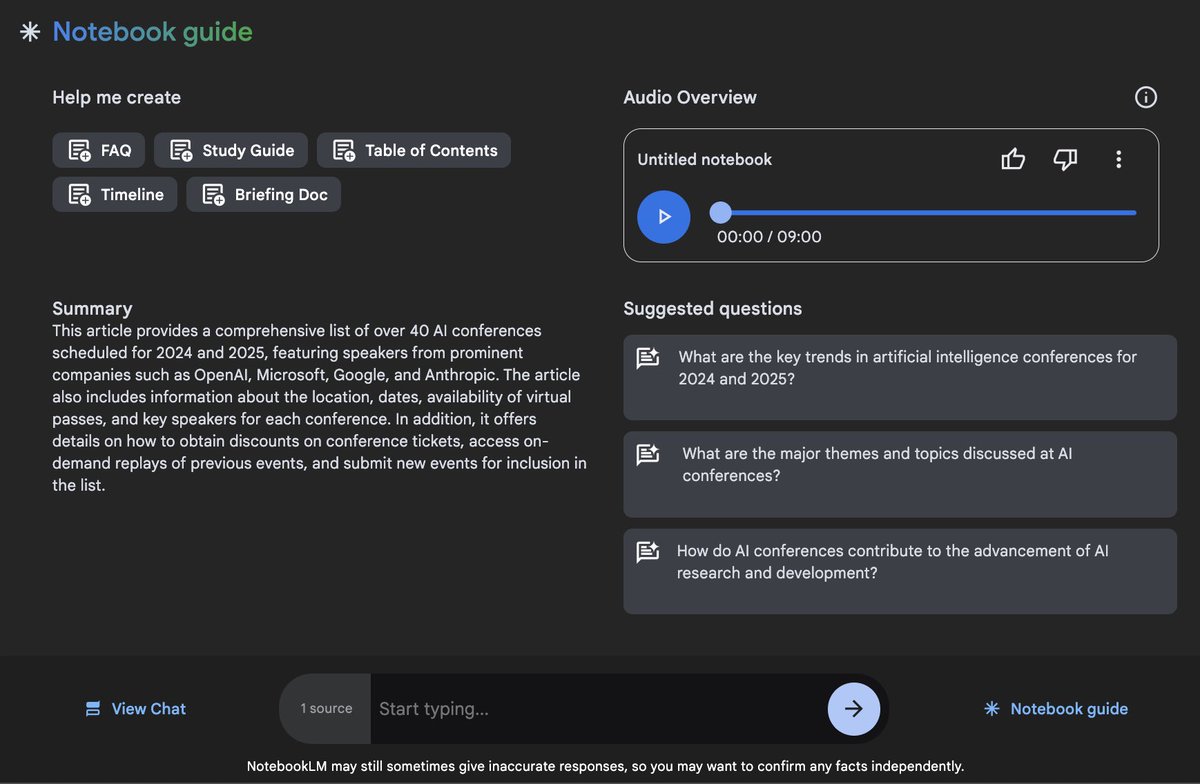
Task: Generate a Study Guide
Action: pyautogui.click(x=231, y=150)
